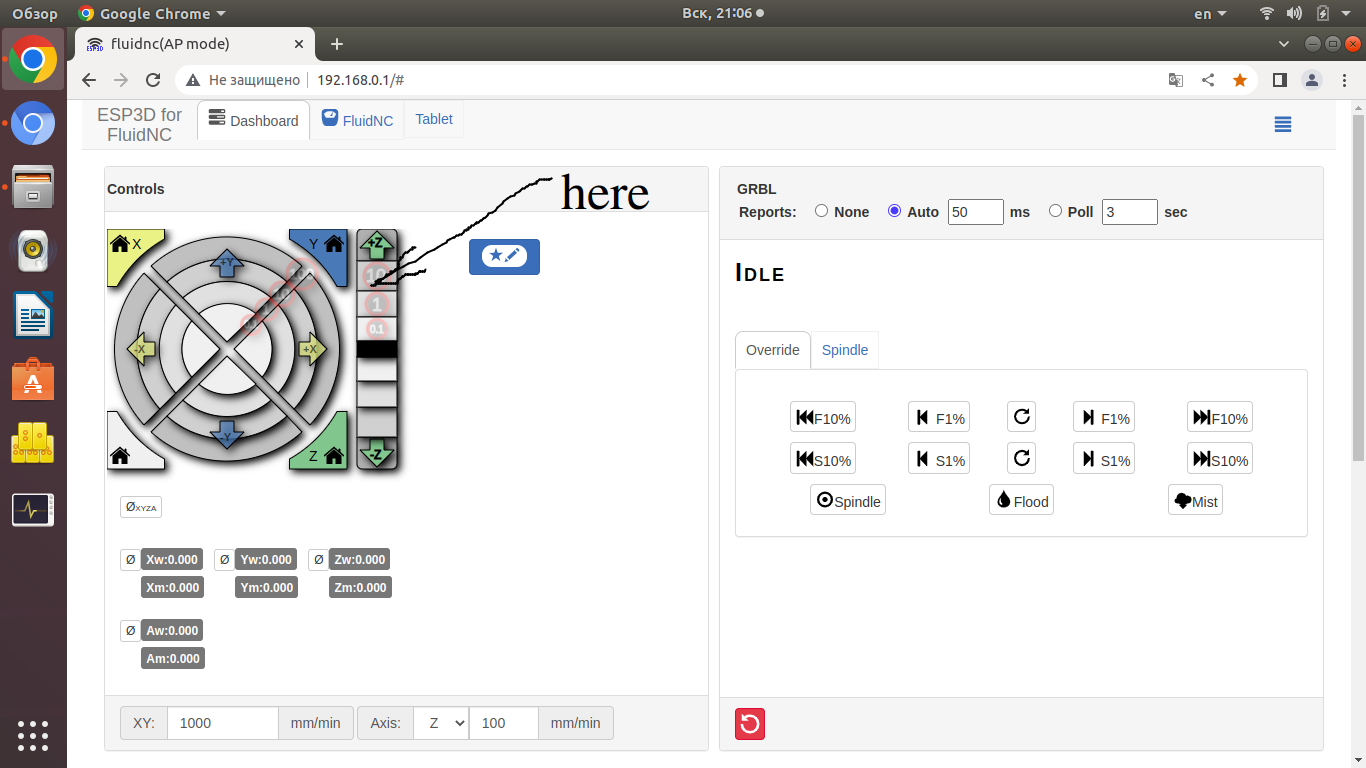Select the None reports radio button
1366x768 pixels.
tap(821, 210)
